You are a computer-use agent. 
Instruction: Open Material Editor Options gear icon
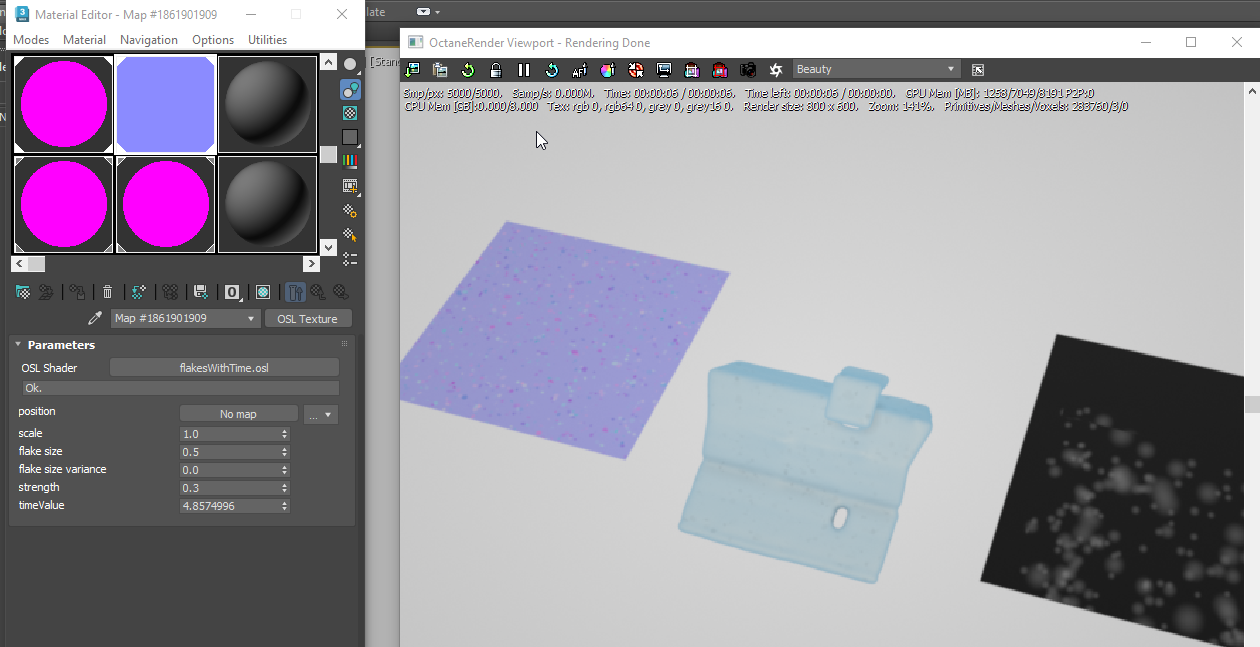click(350, 210)
